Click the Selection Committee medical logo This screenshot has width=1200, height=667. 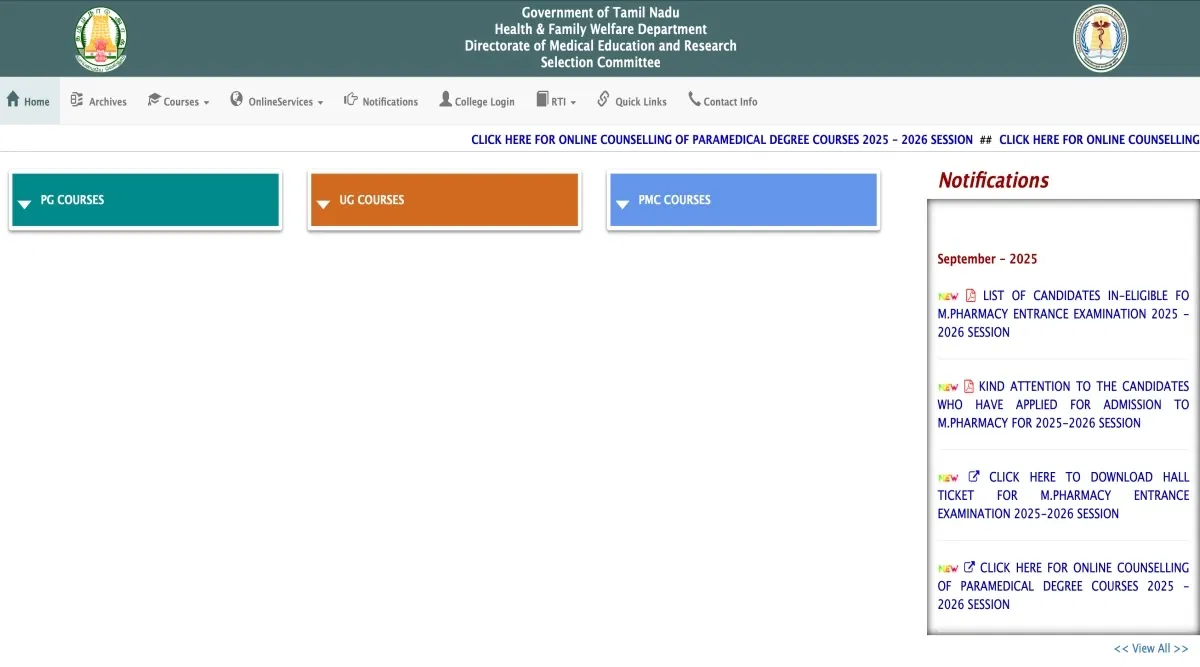(x=1100, y=38)
